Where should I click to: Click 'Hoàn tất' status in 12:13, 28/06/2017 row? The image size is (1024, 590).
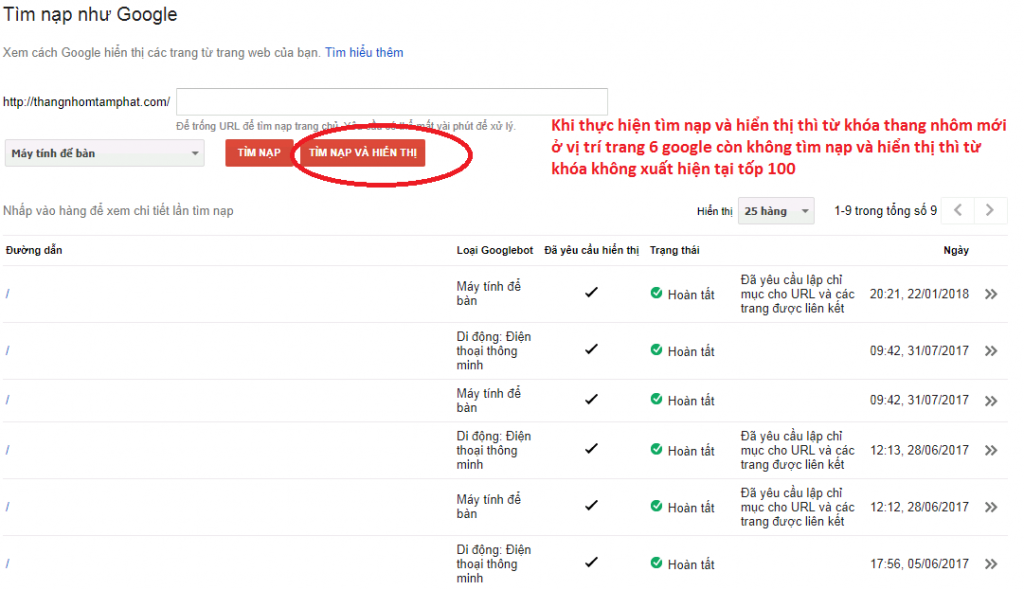[x=691, y=451]
